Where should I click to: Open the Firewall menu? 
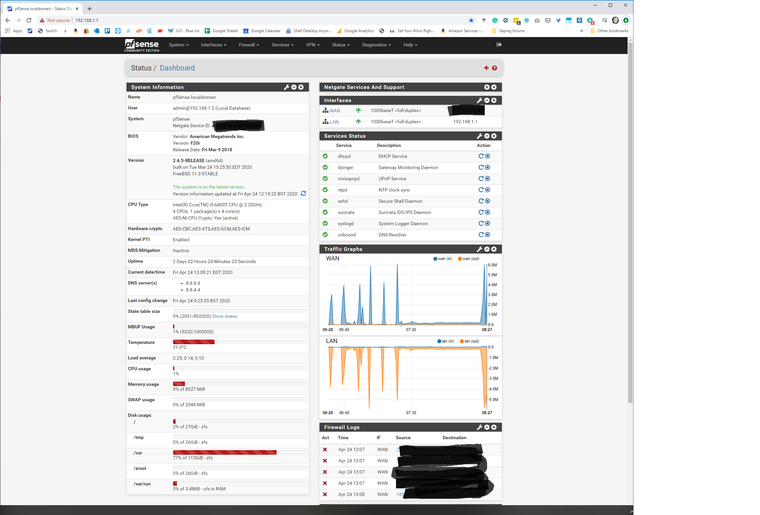(249, 45)
